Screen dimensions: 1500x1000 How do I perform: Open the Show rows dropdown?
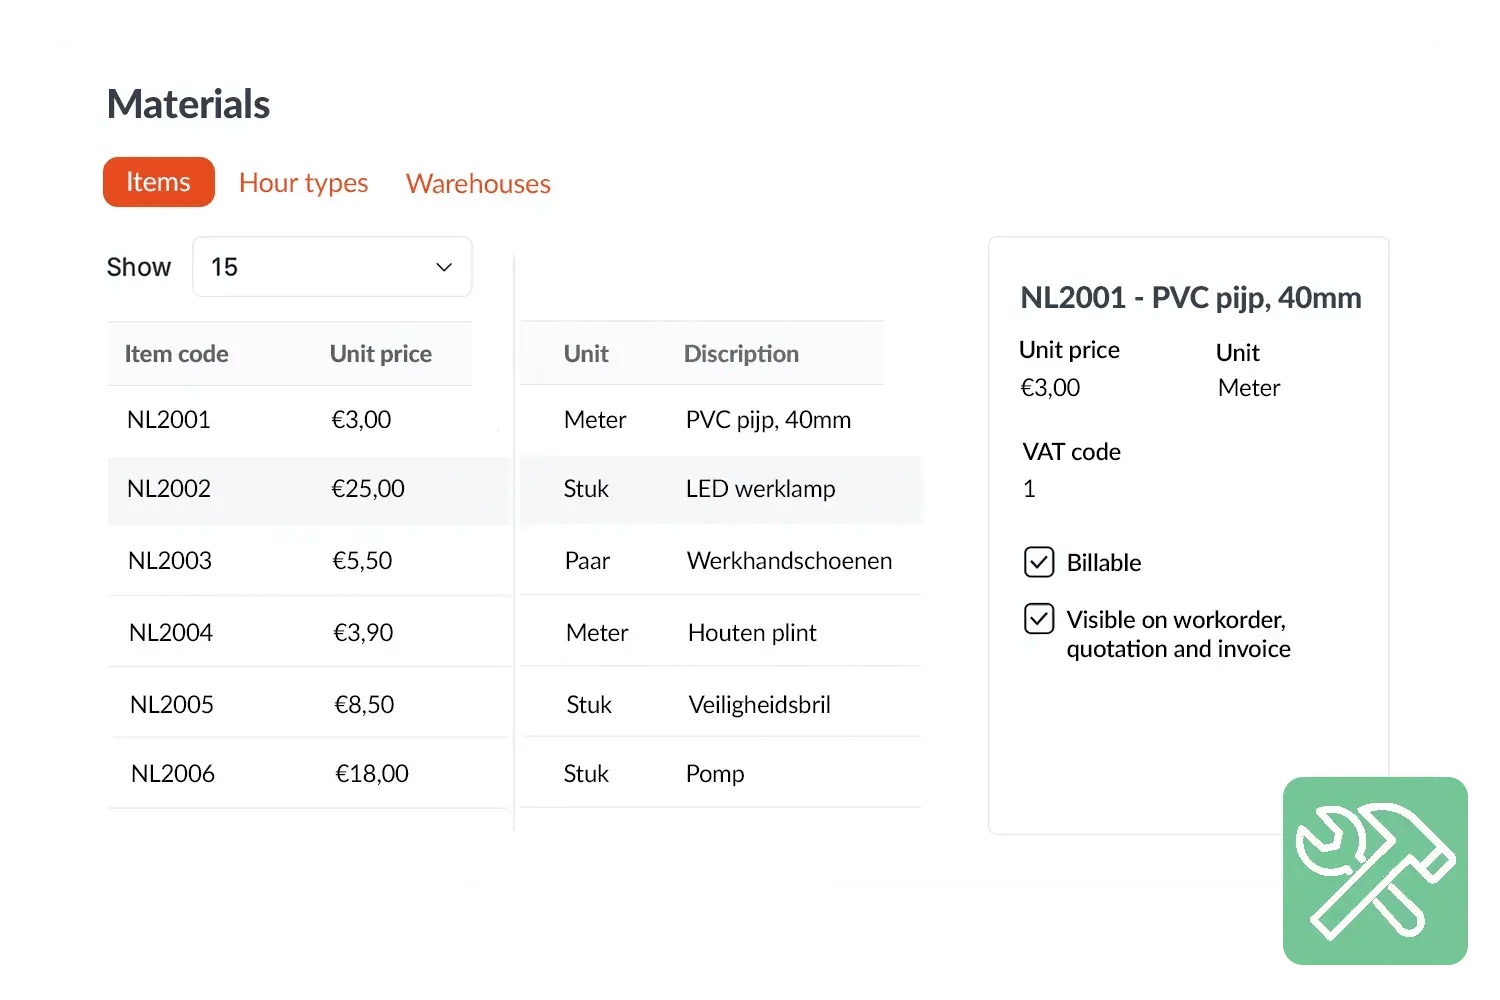[x=331, y=267]
